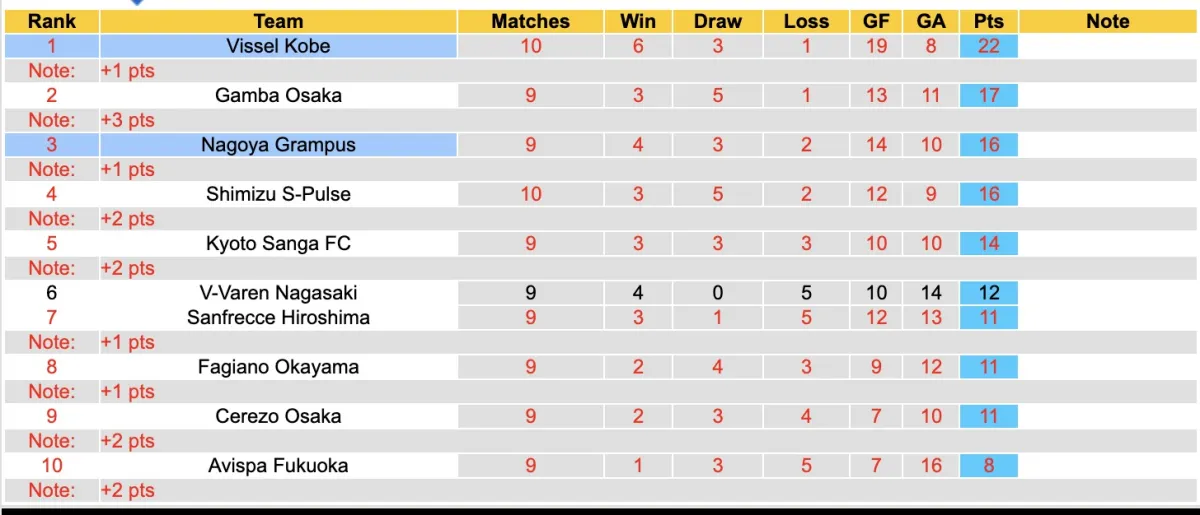Open Fagiano Okayama team entry
1200x515 pixels.
[278, 367]
